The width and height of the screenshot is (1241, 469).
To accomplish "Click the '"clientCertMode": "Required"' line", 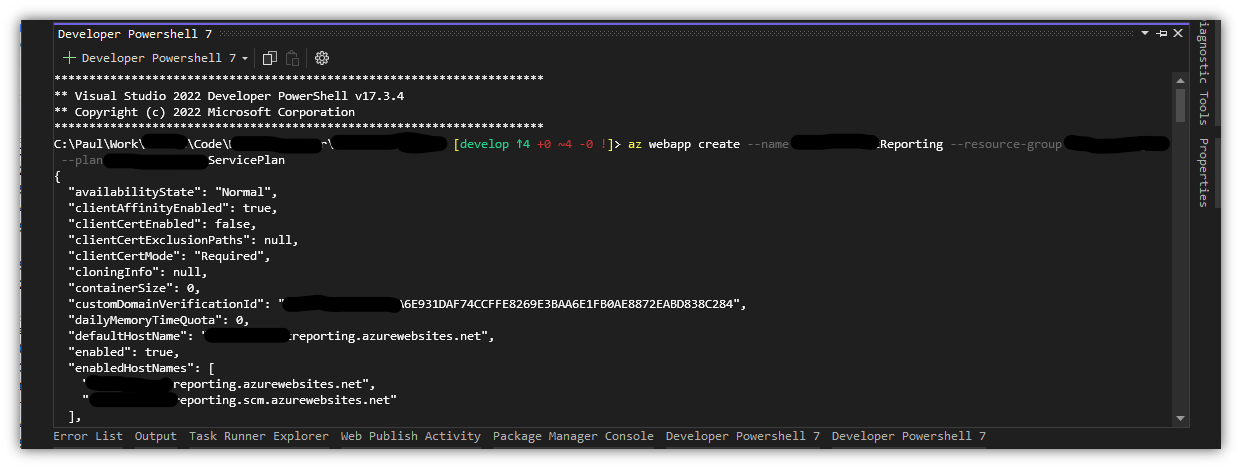I will click(168, 256).
